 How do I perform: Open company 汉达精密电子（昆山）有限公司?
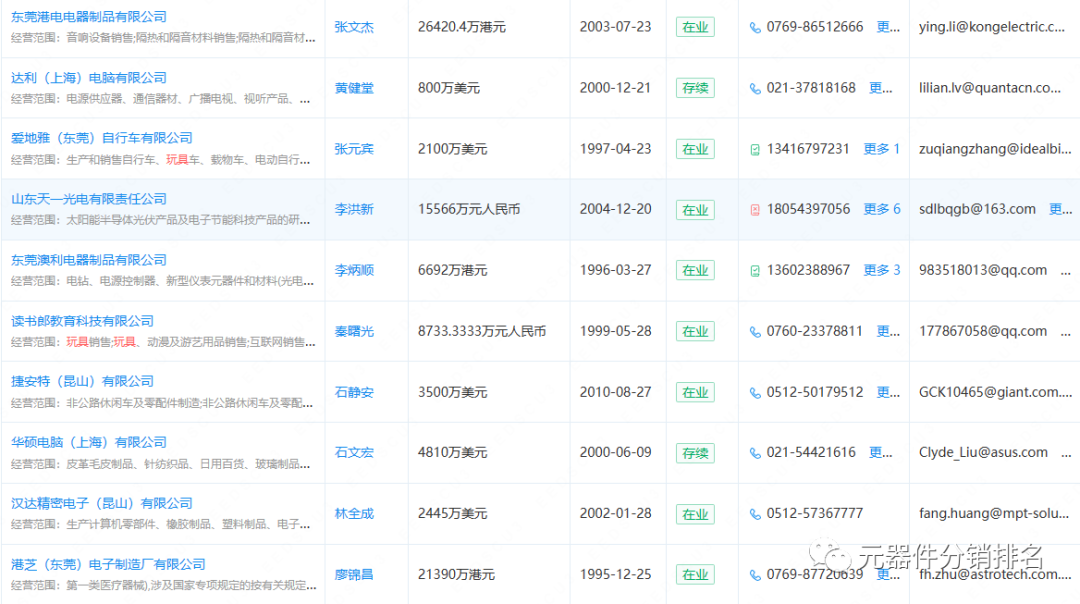tap(102, 503)
